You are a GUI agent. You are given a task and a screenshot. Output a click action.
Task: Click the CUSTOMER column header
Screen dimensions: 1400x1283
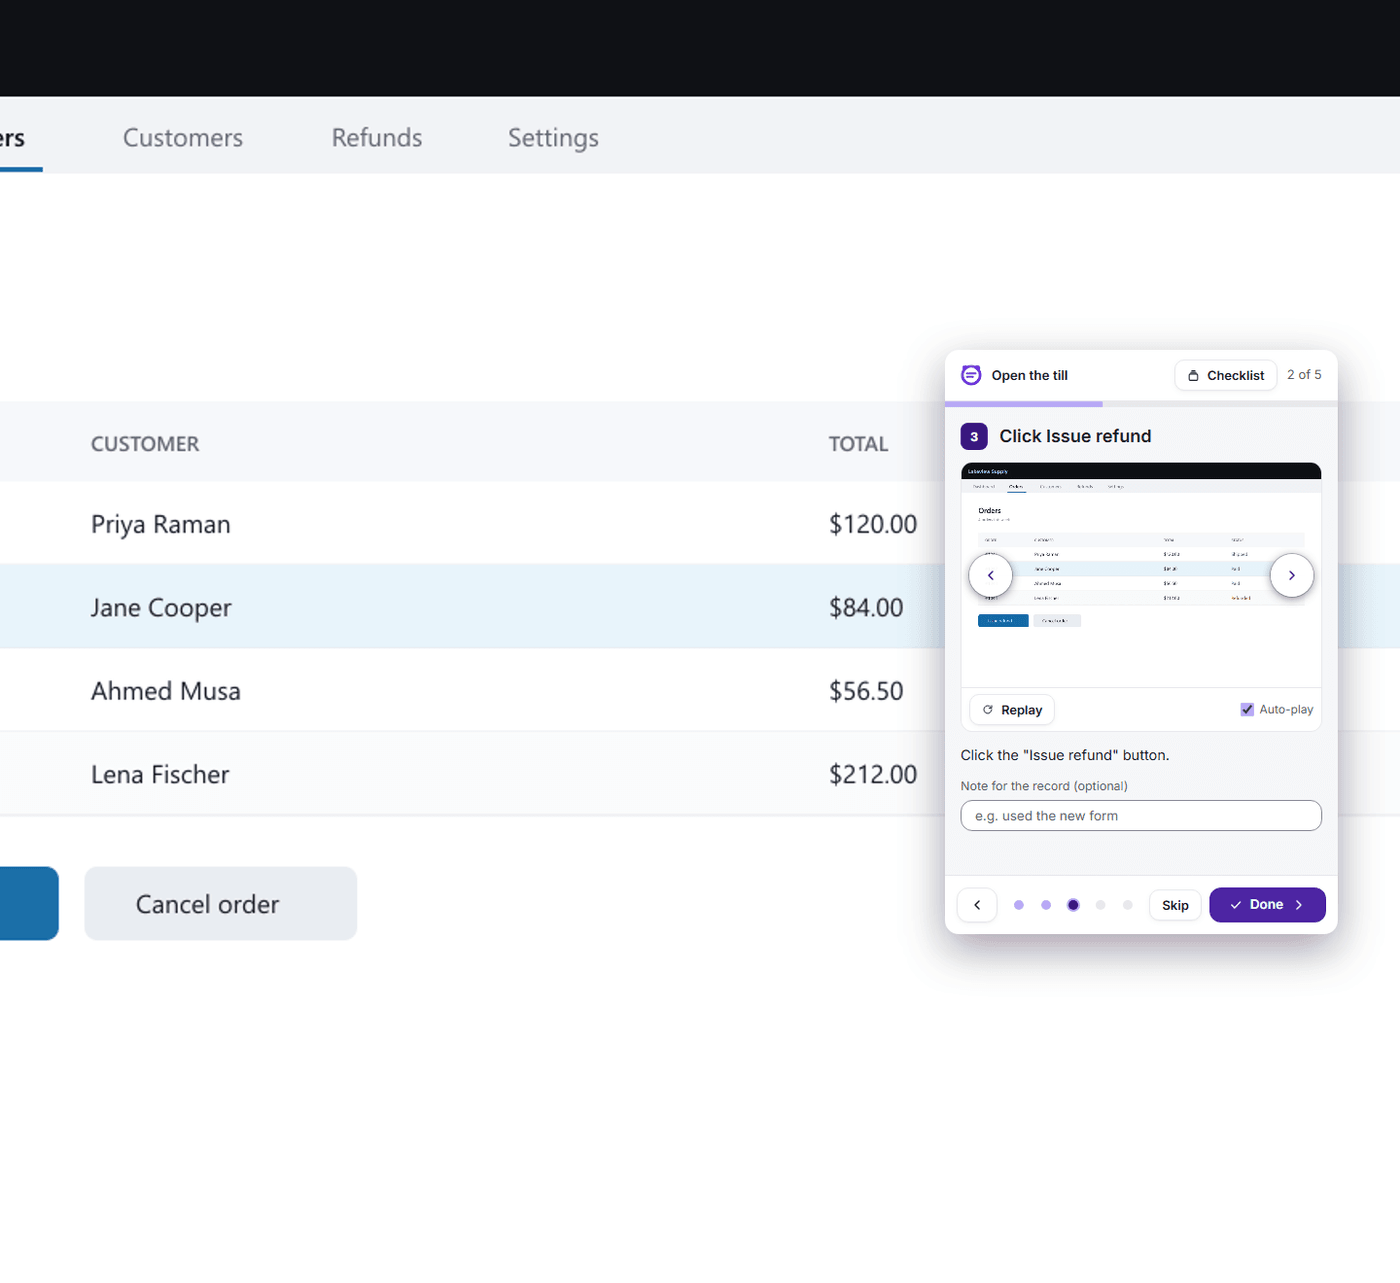[x=145, y=444]
